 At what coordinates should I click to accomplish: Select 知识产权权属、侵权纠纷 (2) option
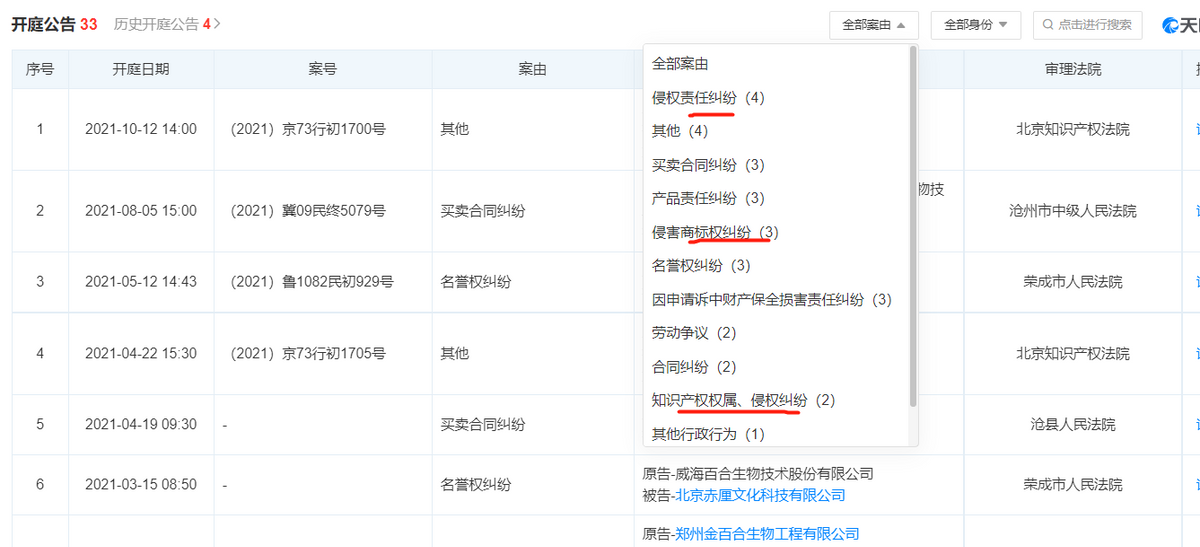click(743, 400)
